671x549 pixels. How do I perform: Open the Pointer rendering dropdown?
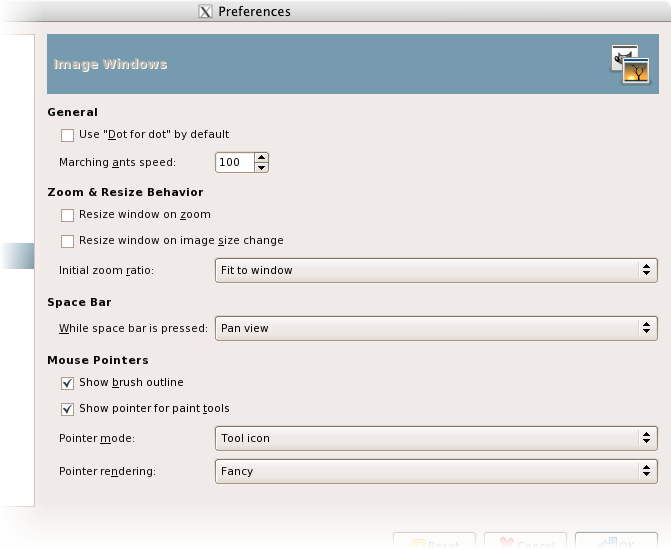[436, 471]
